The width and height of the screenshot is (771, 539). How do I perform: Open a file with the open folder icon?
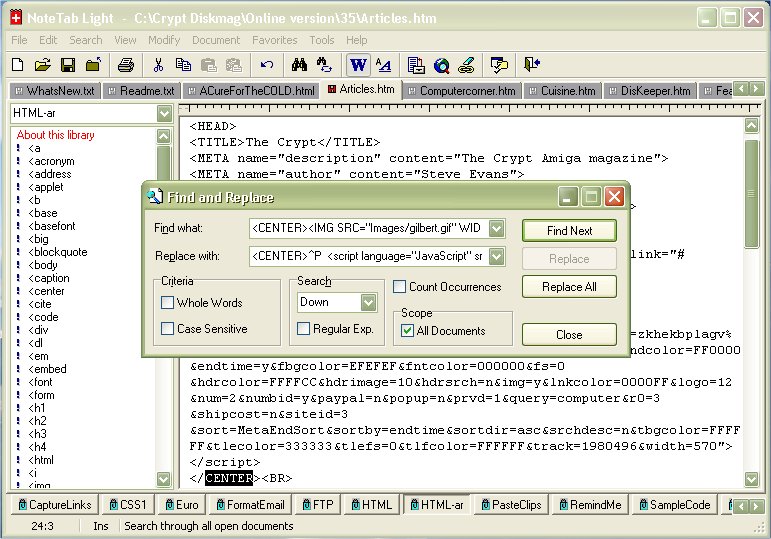click(43, 65)
